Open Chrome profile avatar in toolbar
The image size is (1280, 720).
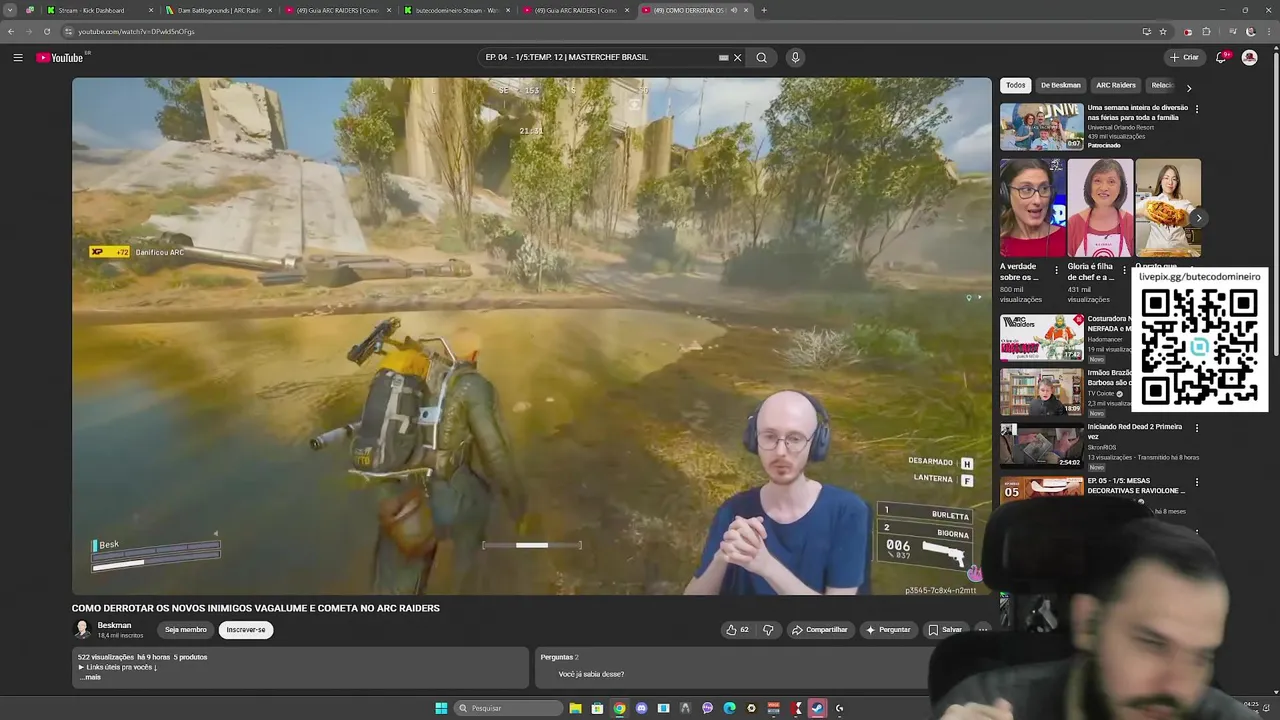pos(1249,31)
